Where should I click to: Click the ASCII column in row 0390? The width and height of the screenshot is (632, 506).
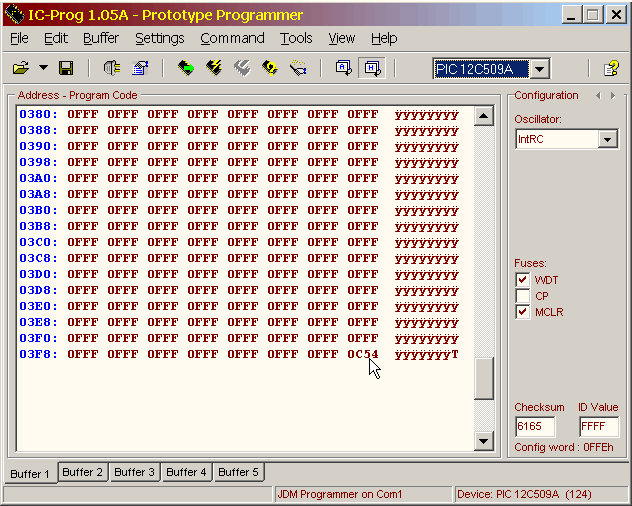426,146
